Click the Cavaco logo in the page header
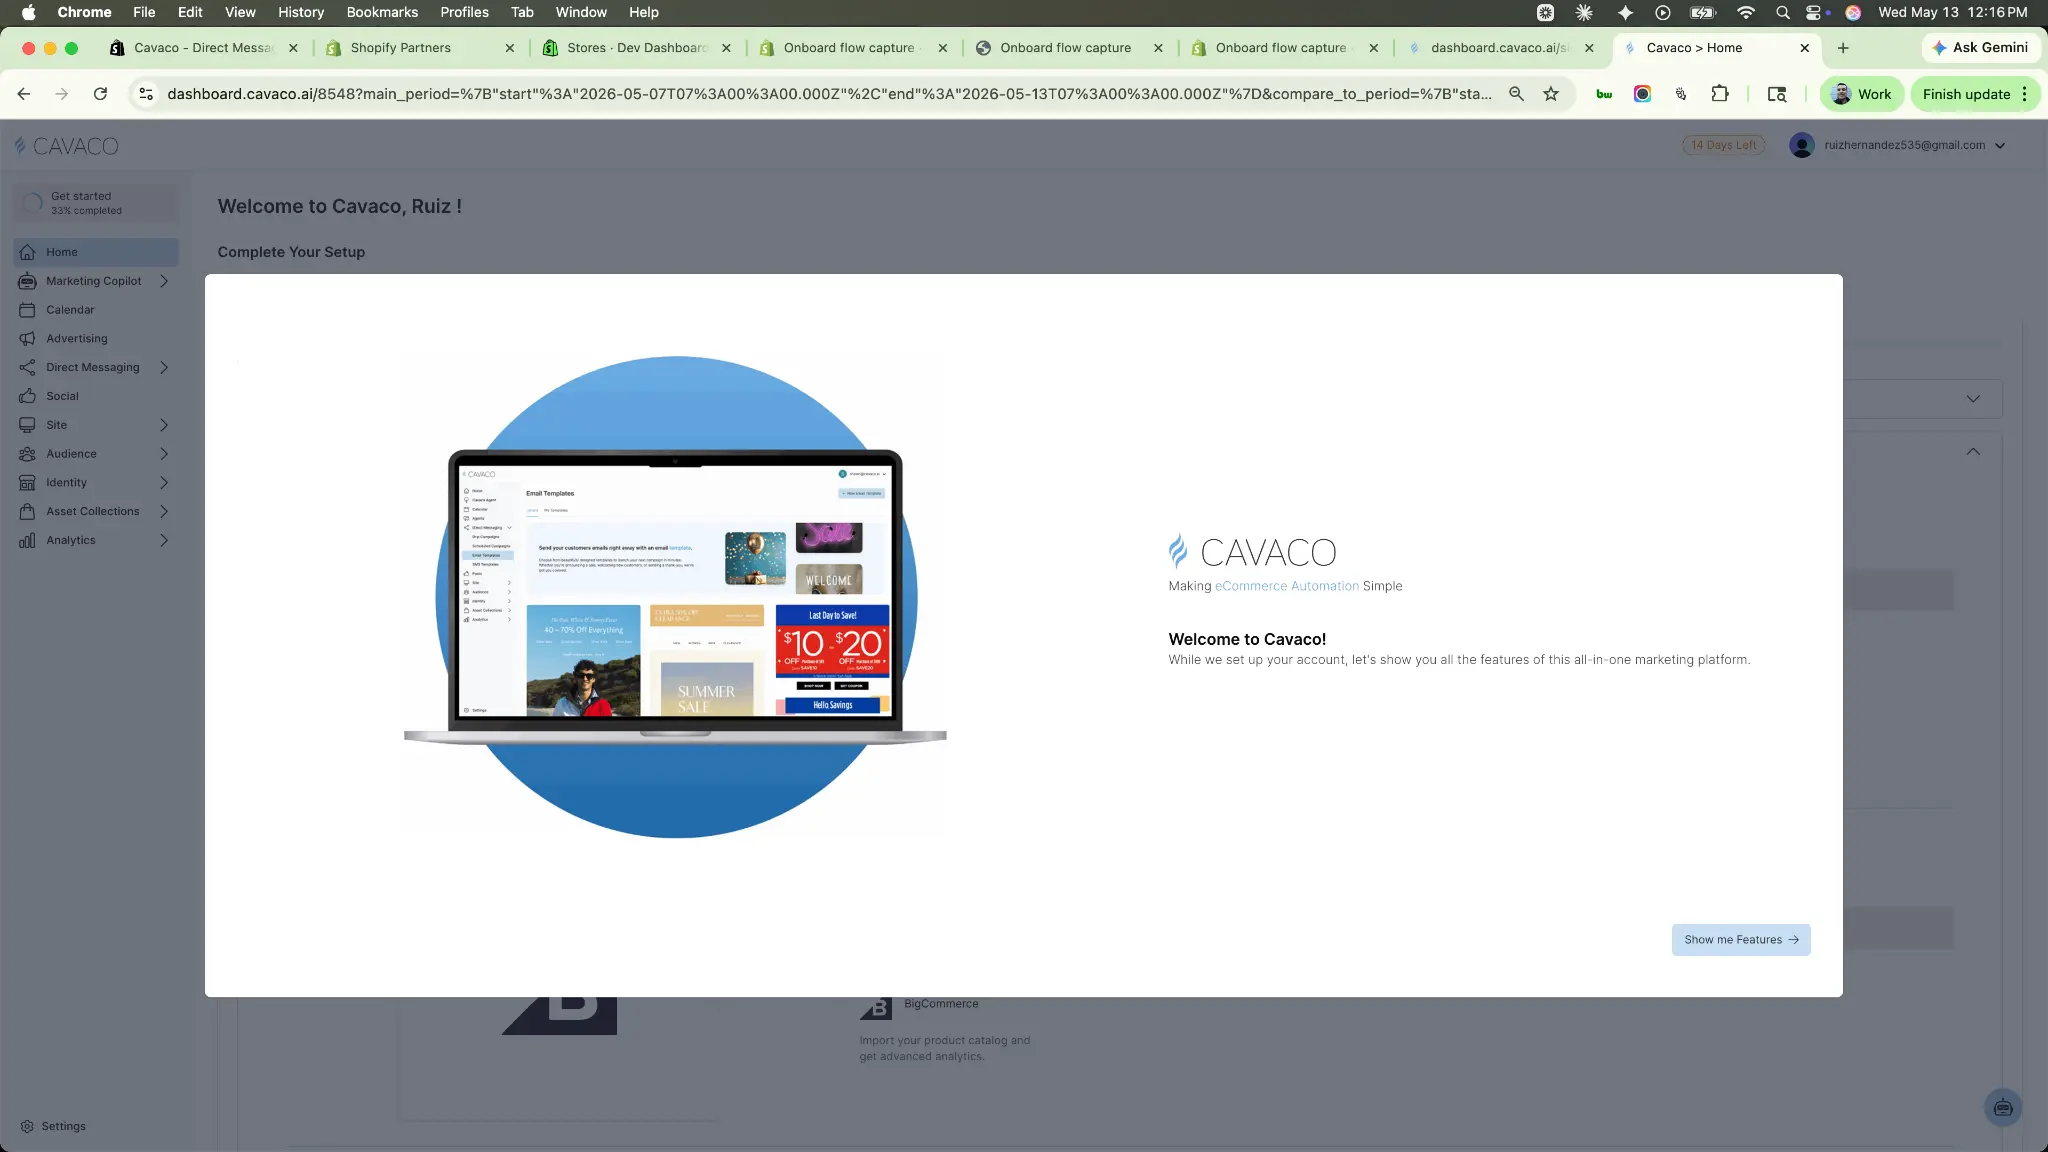 pos(66,146)
